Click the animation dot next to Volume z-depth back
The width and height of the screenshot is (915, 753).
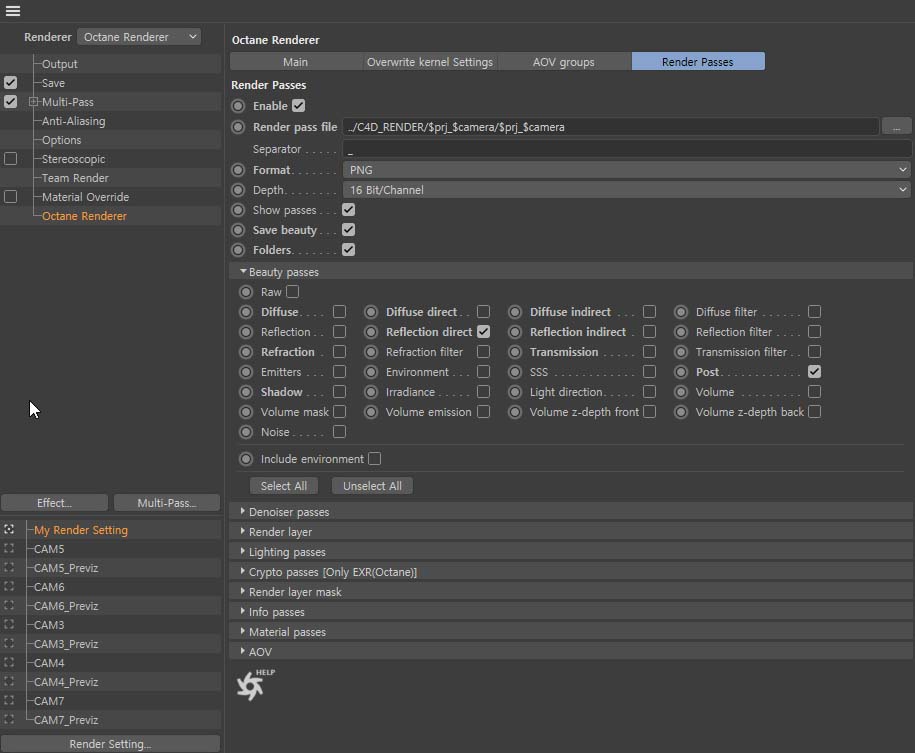681,412
